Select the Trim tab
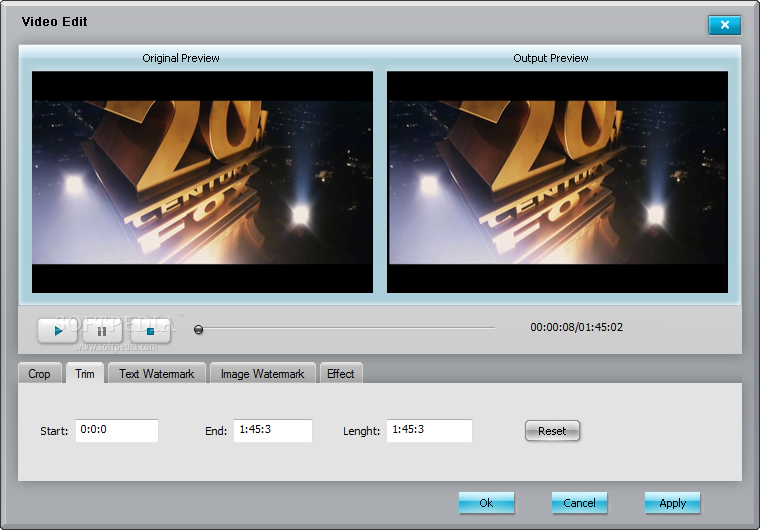The image size is (760, 530). (x=85, y=373)
